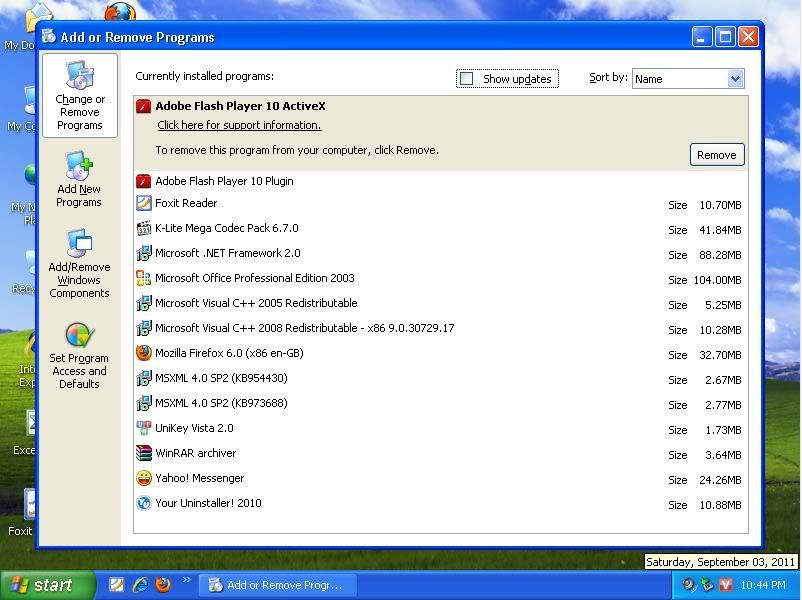The width and height of the screenshot is (802, 600).
Task: Select the Adobe Flash Player 10 Plugin icon
Action: [x=143, y=181]
